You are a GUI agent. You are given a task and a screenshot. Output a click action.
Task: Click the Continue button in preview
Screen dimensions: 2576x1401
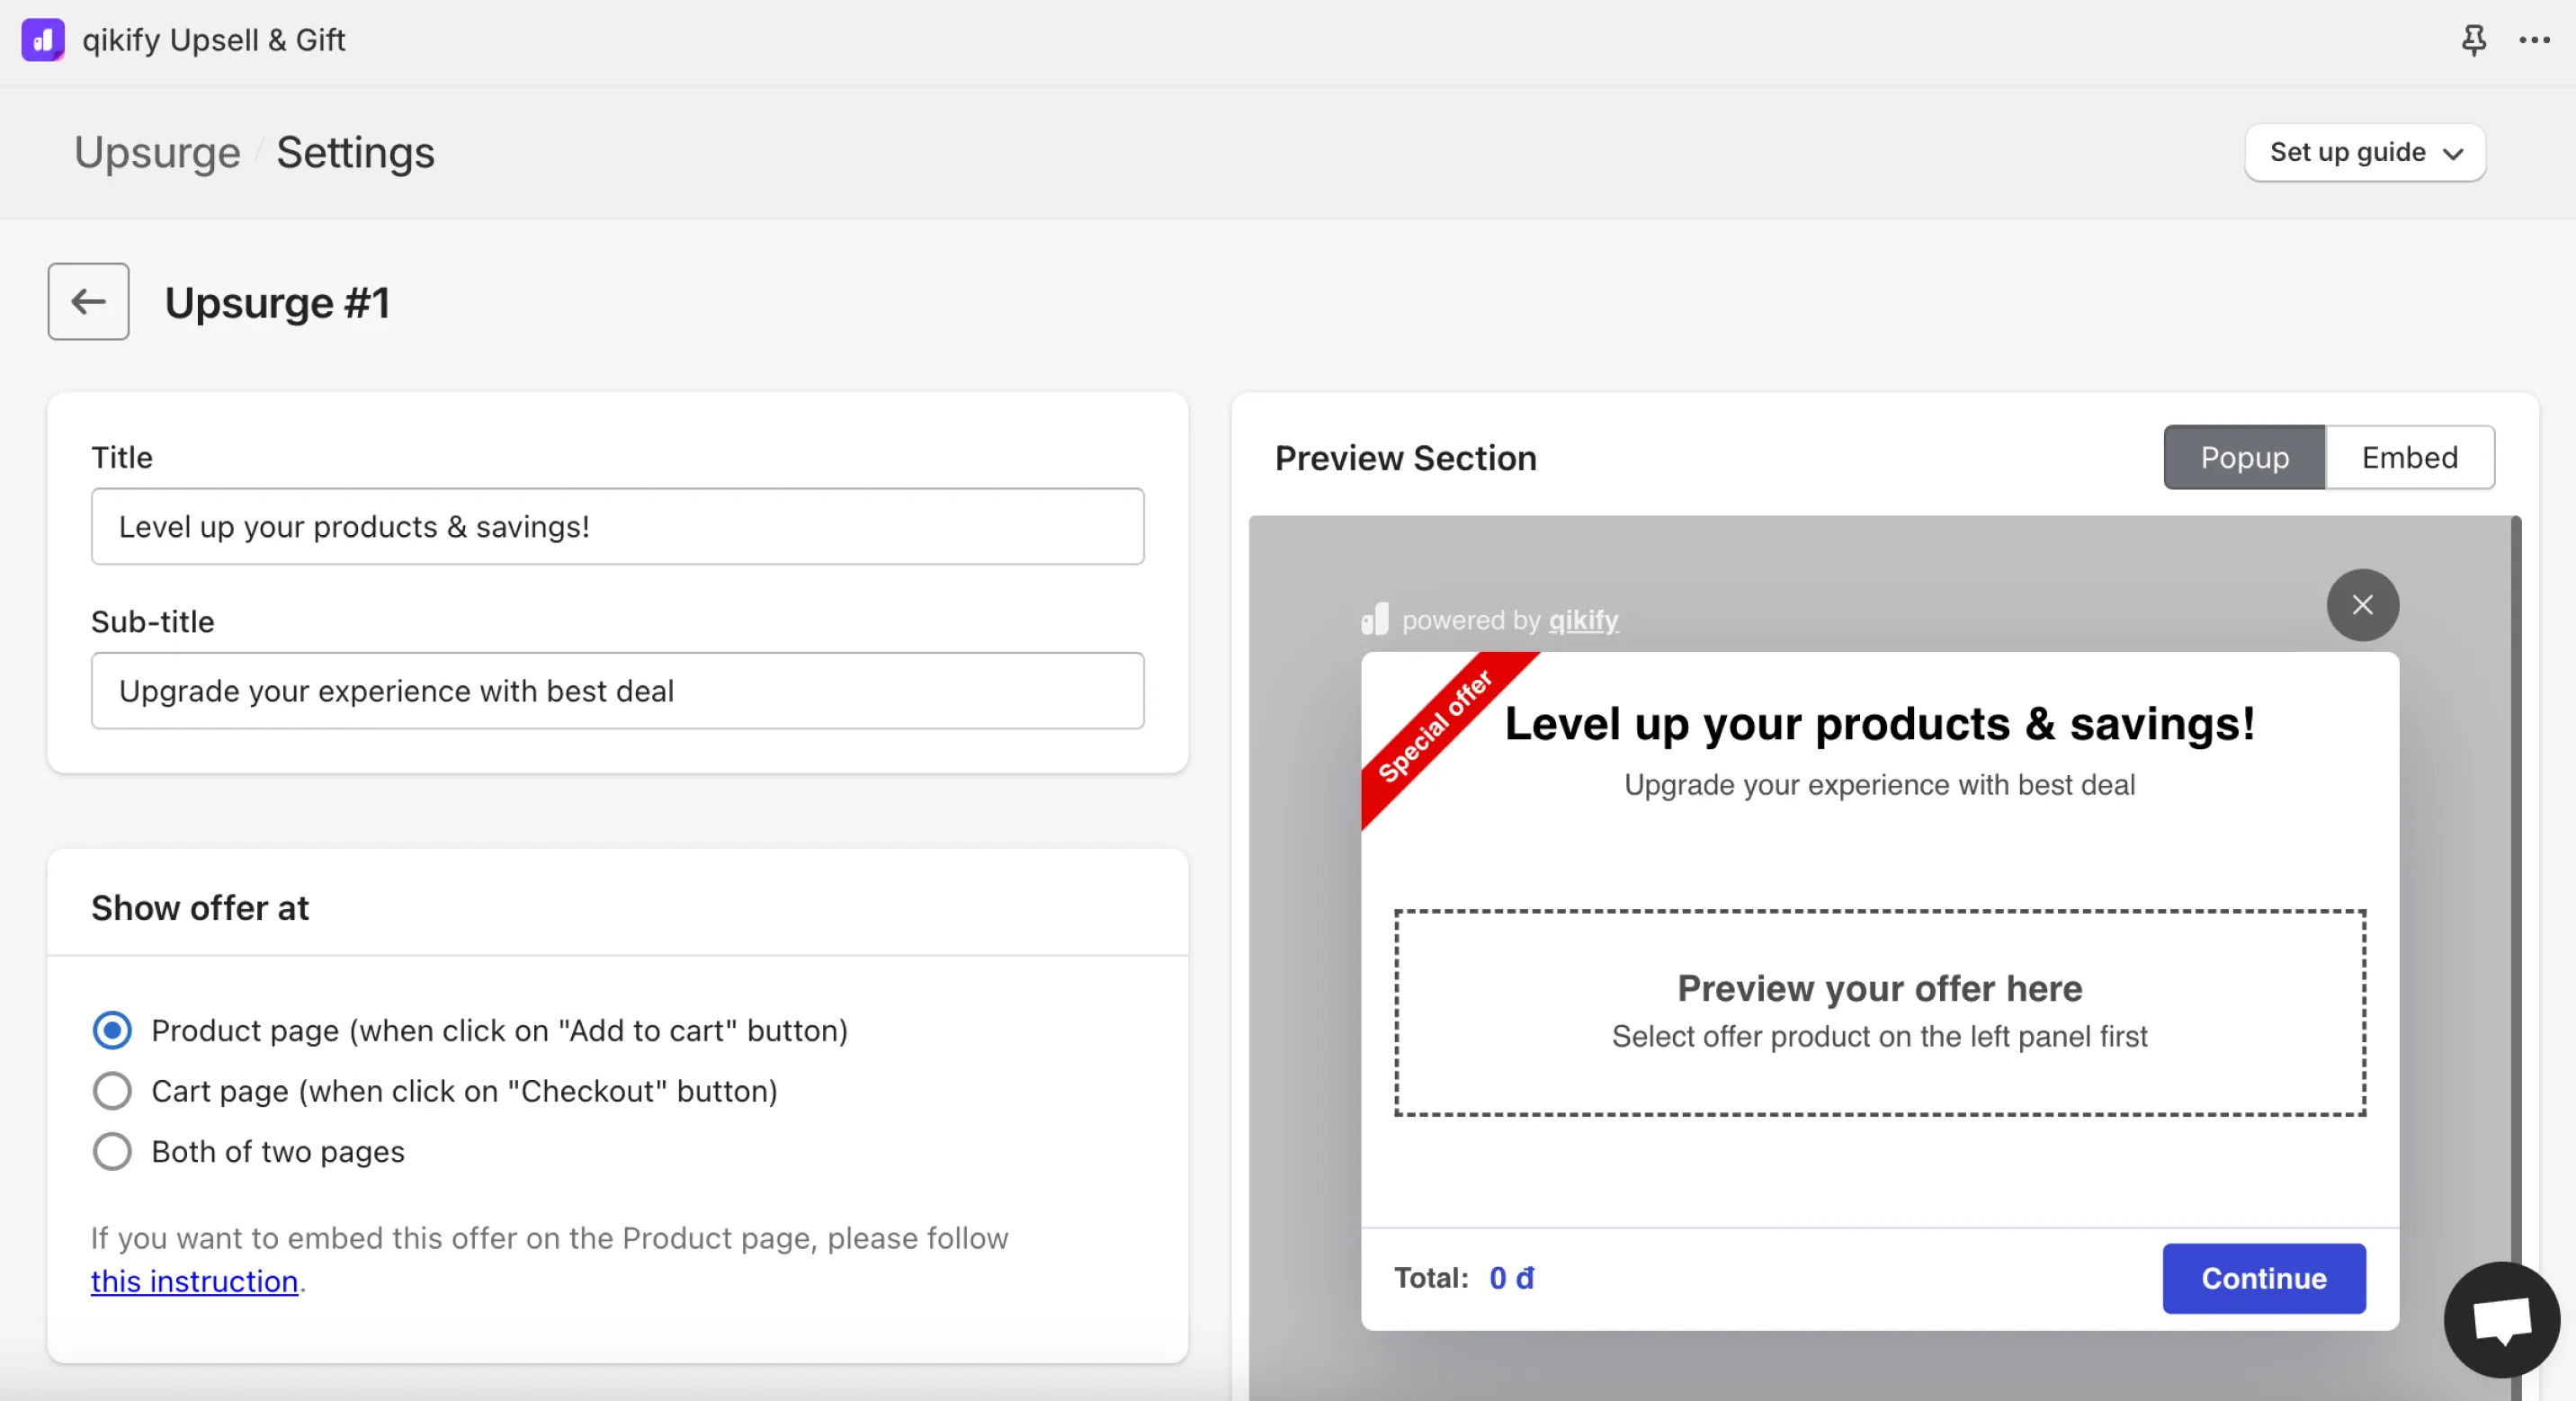(x=2264, y=1278)
